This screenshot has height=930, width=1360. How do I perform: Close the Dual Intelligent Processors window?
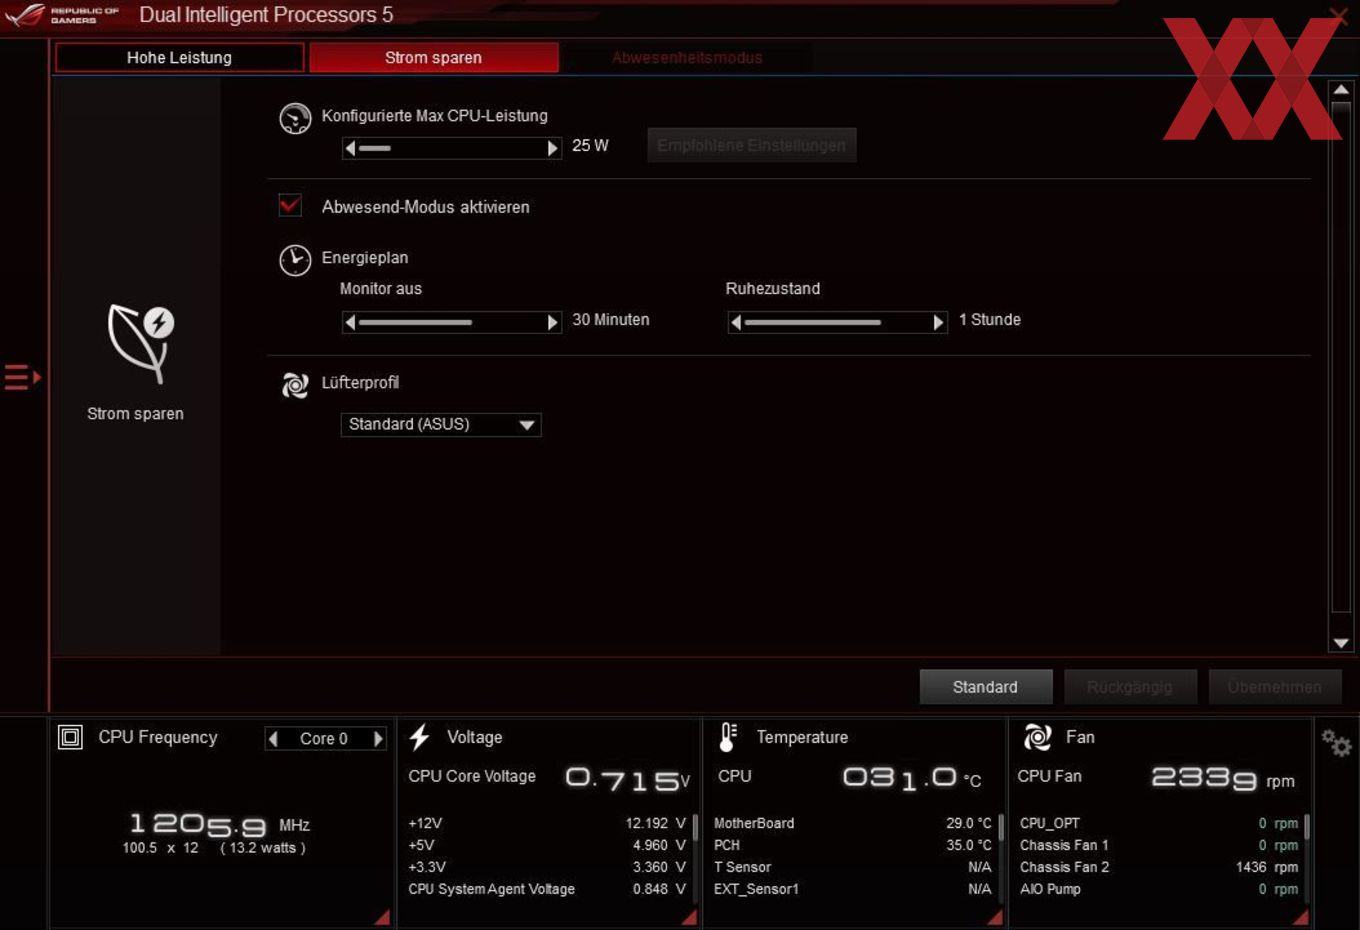tap(1338, 14)
